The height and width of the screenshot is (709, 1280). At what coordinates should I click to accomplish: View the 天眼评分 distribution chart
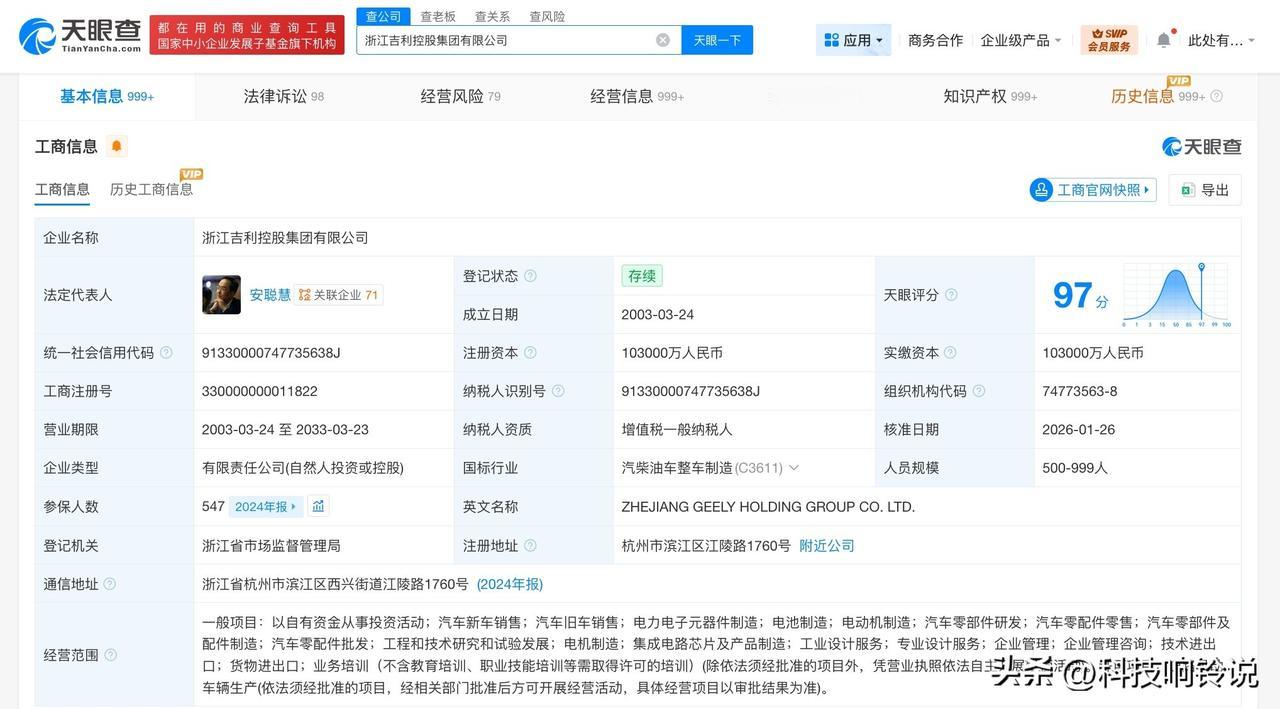tap(1177, 295)
